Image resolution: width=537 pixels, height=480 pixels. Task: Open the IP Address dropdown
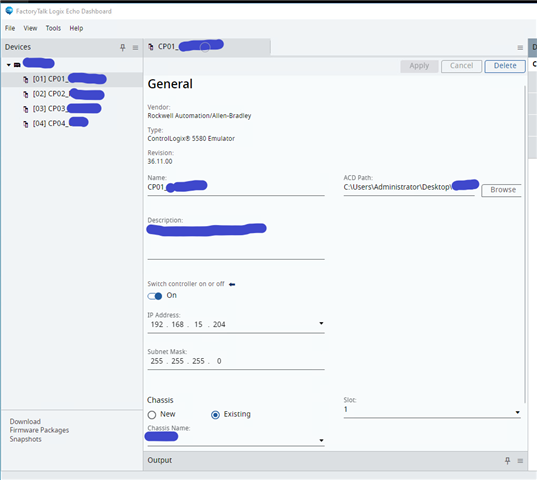tap(321, 324)
